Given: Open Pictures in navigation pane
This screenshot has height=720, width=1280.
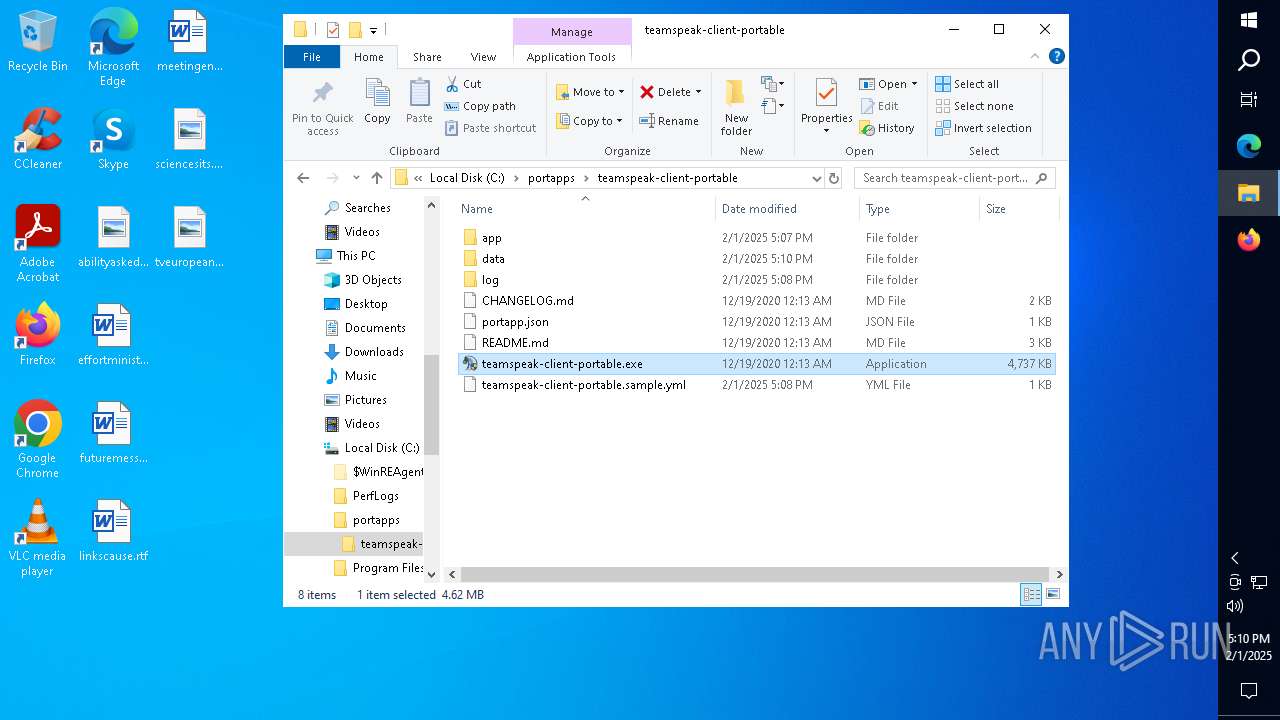Looking at the screenshot, I should coord(355,400).
